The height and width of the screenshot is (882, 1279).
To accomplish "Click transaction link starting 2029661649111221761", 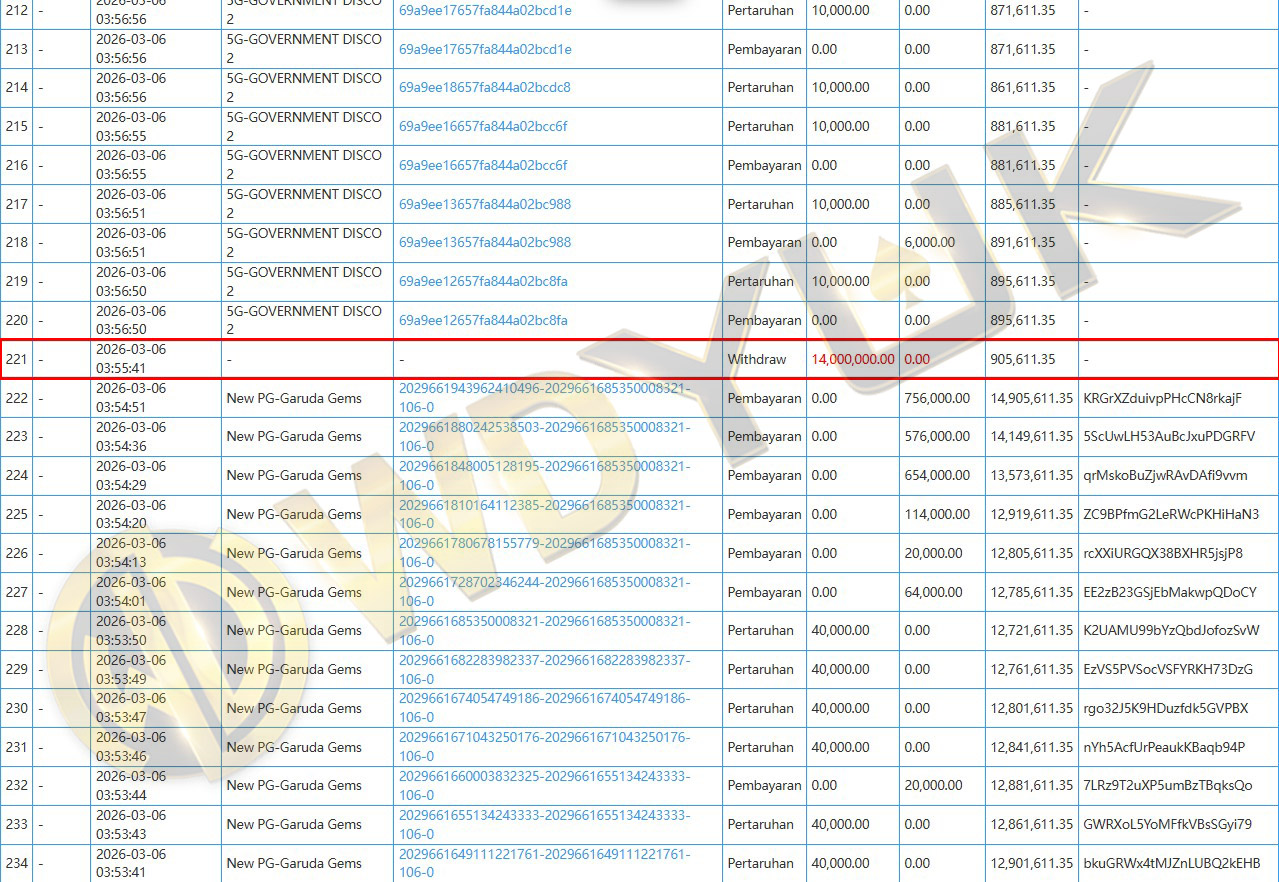I will coord(544,854).
